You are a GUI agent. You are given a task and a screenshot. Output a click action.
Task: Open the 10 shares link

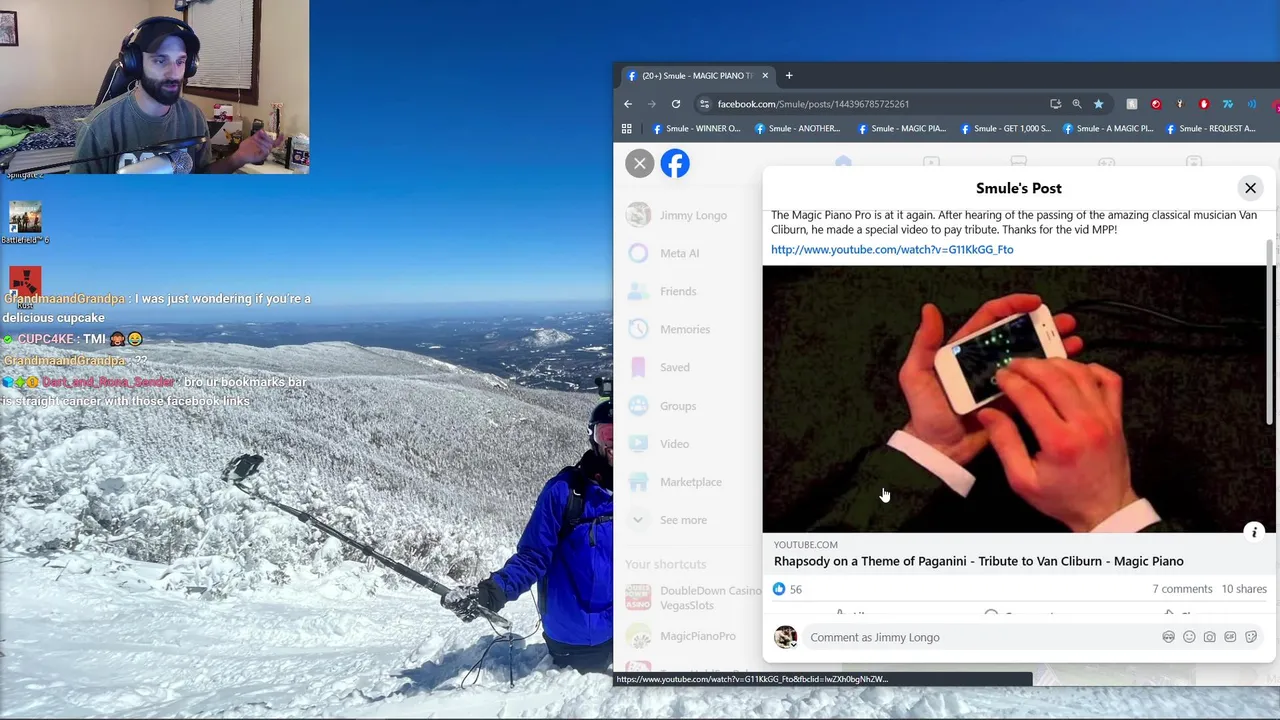coord(1244,589)
